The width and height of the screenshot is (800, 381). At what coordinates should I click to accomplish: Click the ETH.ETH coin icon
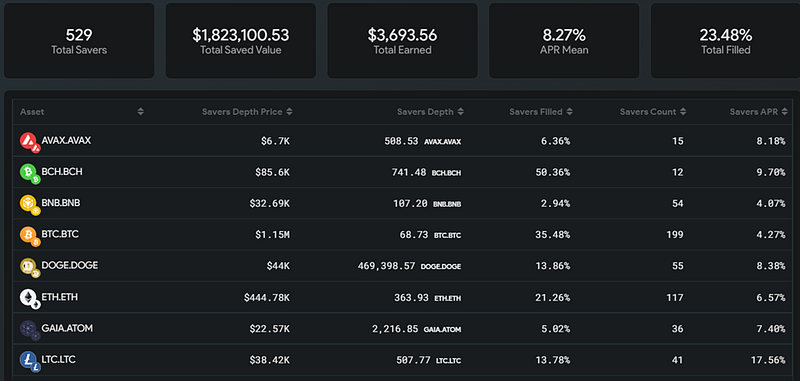(x=30, y=298)
